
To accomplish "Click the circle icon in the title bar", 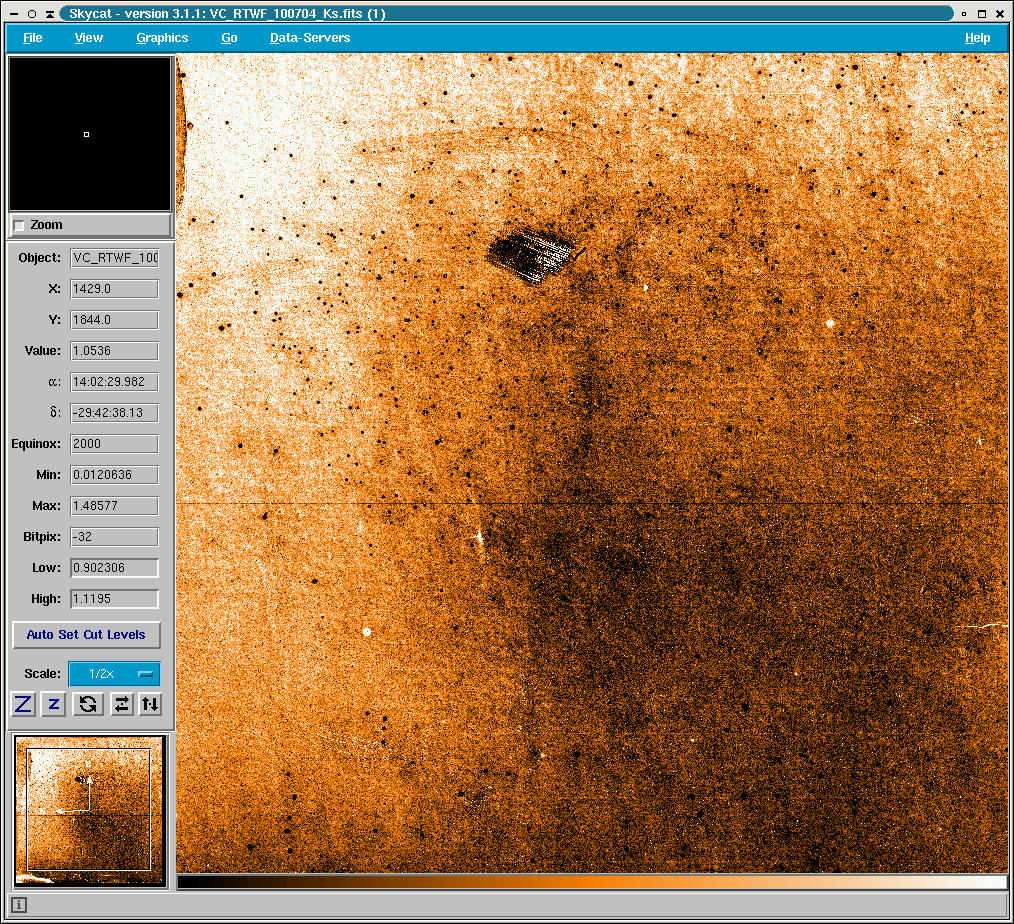I will (32, 14).
